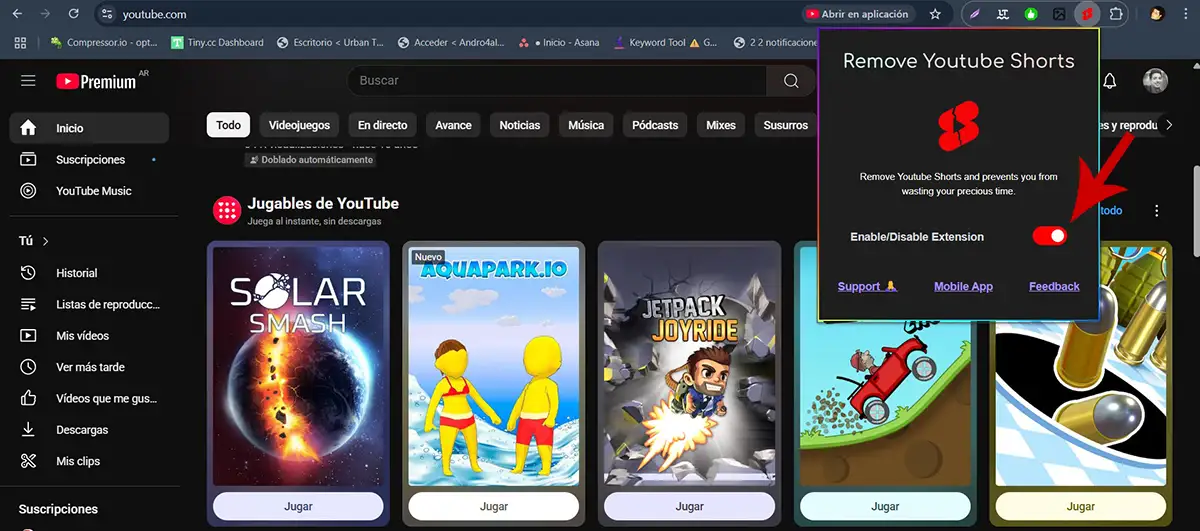Viewport: 1200px width, 531px height.
Task: Click the Buscar search field
Action: pyautogui.click(x=555, y=81)
